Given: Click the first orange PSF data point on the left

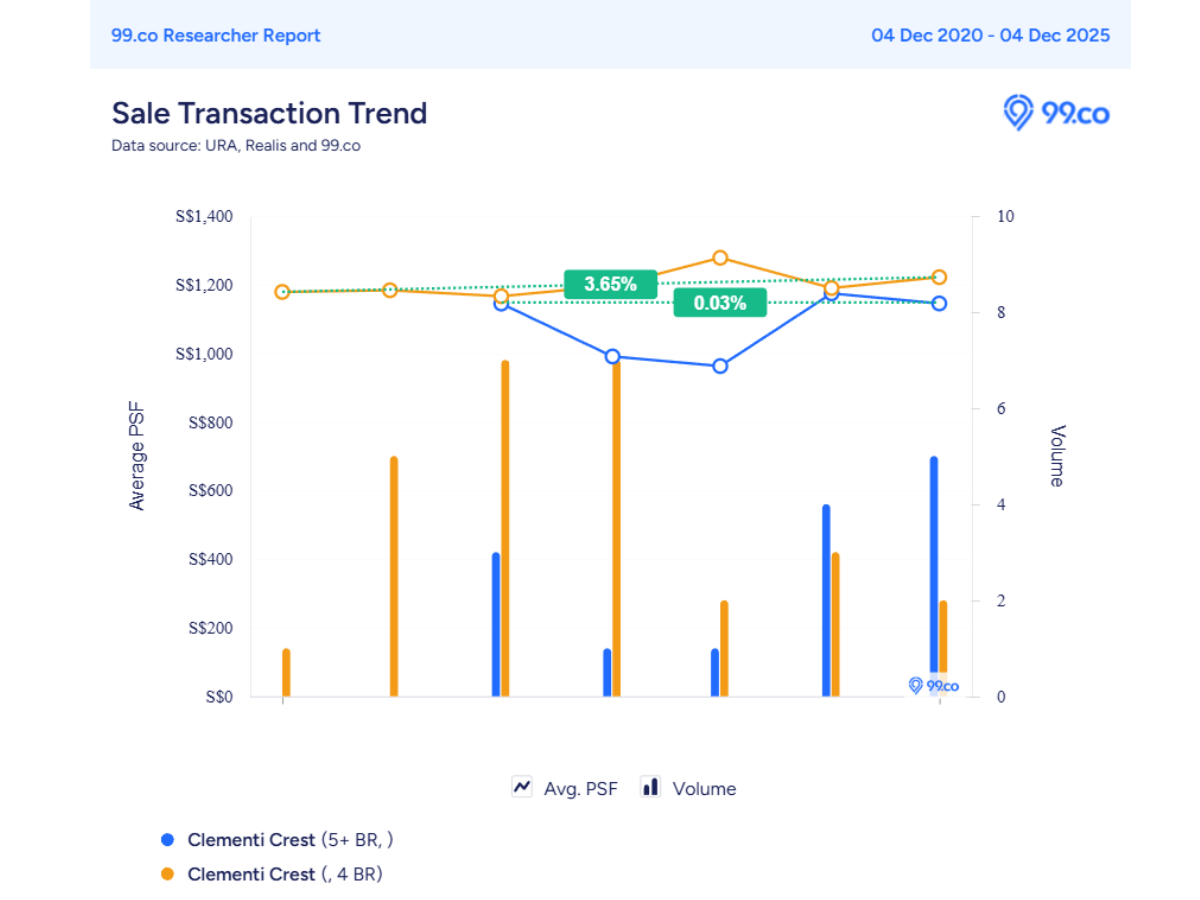Looking at the screenshot, I should (283, 292).
